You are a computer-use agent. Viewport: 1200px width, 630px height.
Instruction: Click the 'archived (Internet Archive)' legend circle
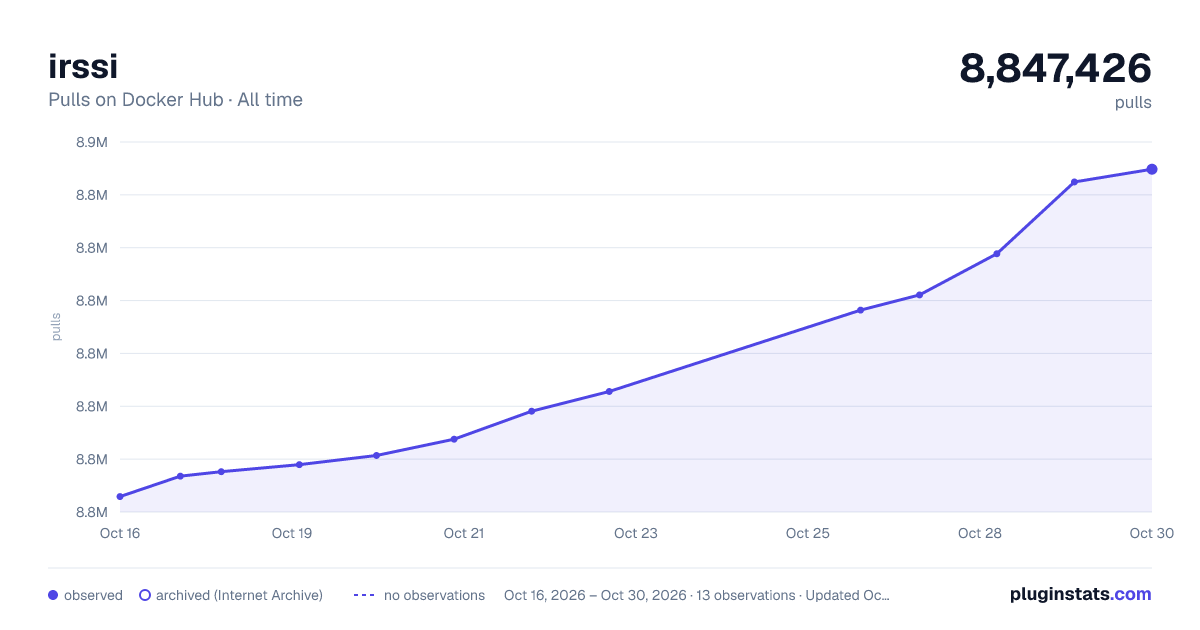point(145,595)
